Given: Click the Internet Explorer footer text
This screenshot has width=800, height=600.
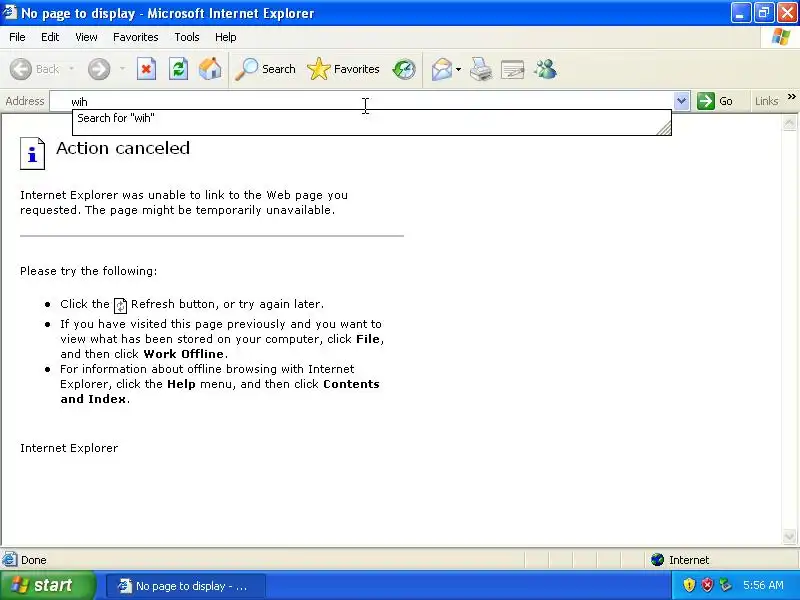Looking at the screenshot, I should coord(69,448).
